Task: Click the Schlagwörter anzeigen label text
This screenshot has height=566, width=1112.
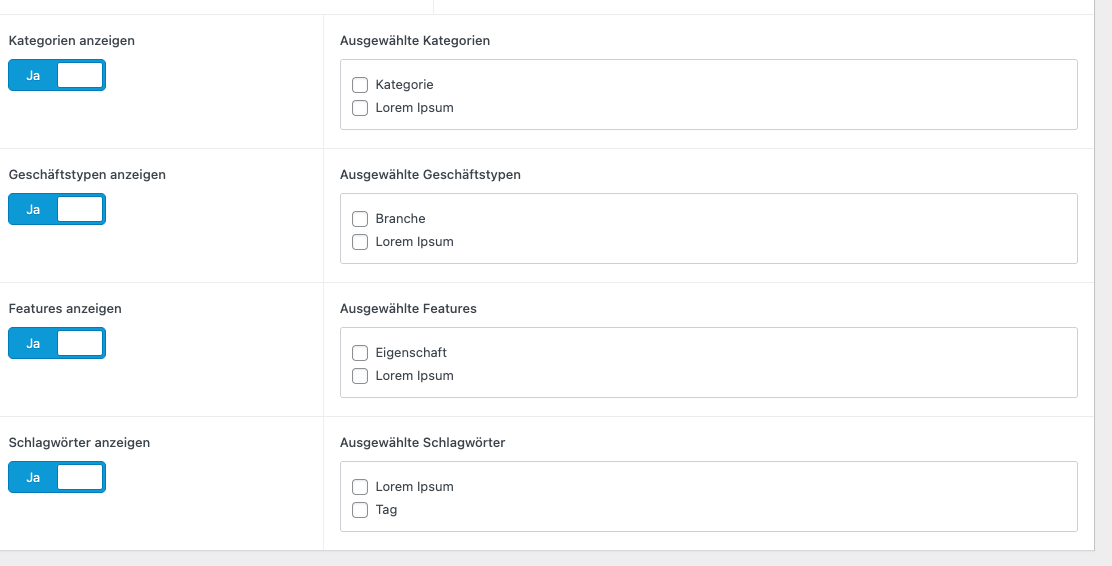Action: [79, 443]
